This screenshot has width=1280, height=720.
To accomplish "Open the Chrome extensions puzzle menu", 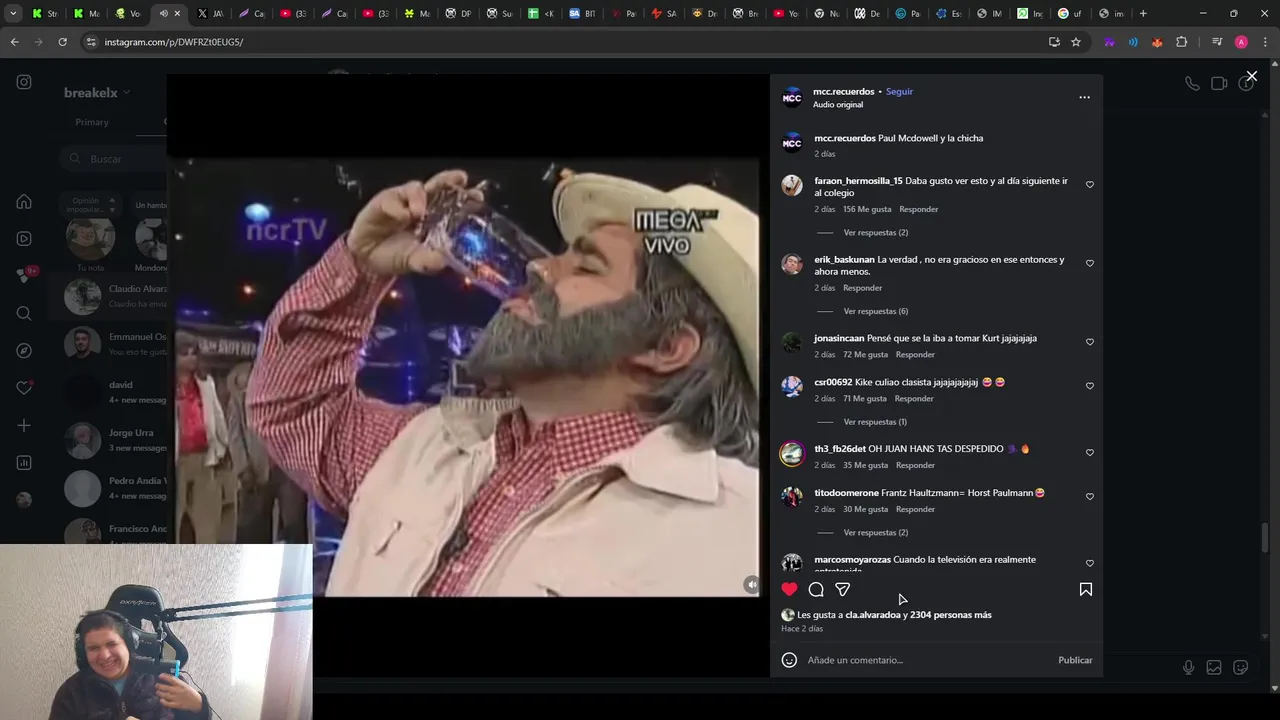I will [x=1182, y=42].
